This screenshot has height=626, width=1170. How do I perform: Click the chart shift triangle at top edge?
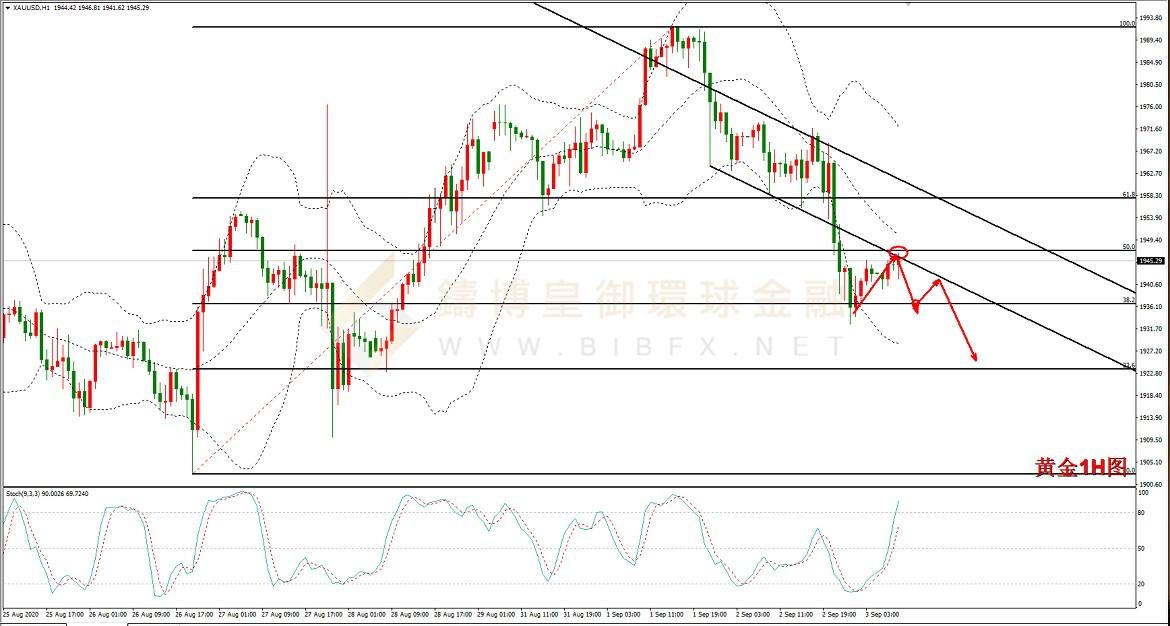[x=908, y=4]
